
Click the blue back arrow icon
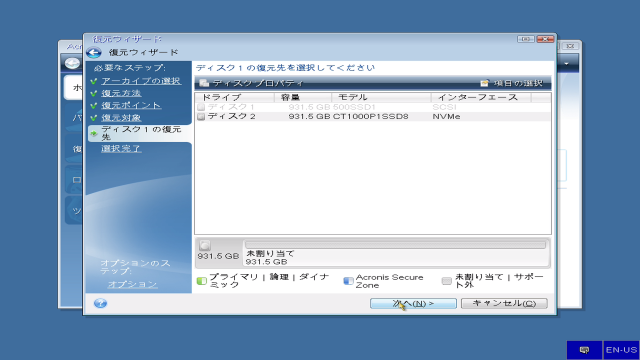pos(94,53)
